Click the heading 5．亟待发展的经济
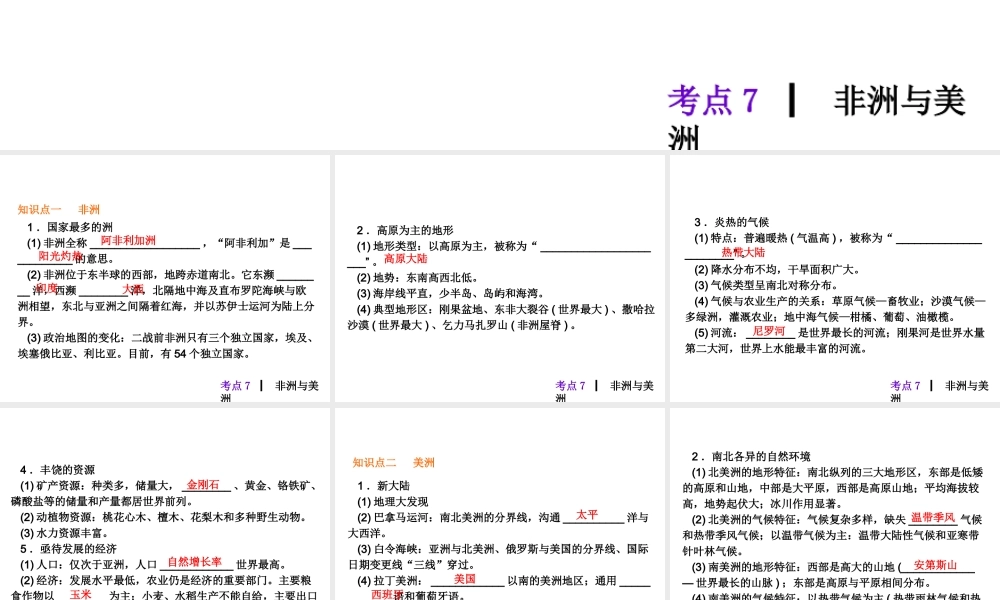This screenshot has width=1000, height=600. point(68,548)
